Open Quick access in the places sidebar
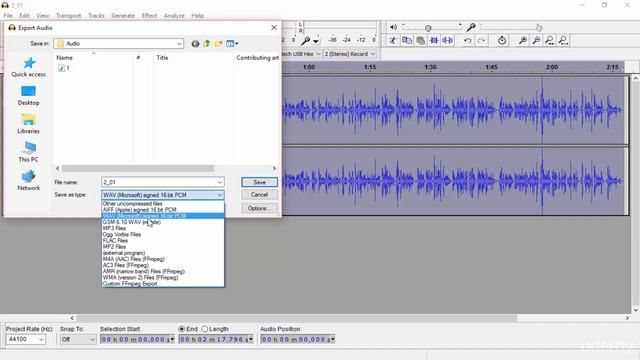 29,67
